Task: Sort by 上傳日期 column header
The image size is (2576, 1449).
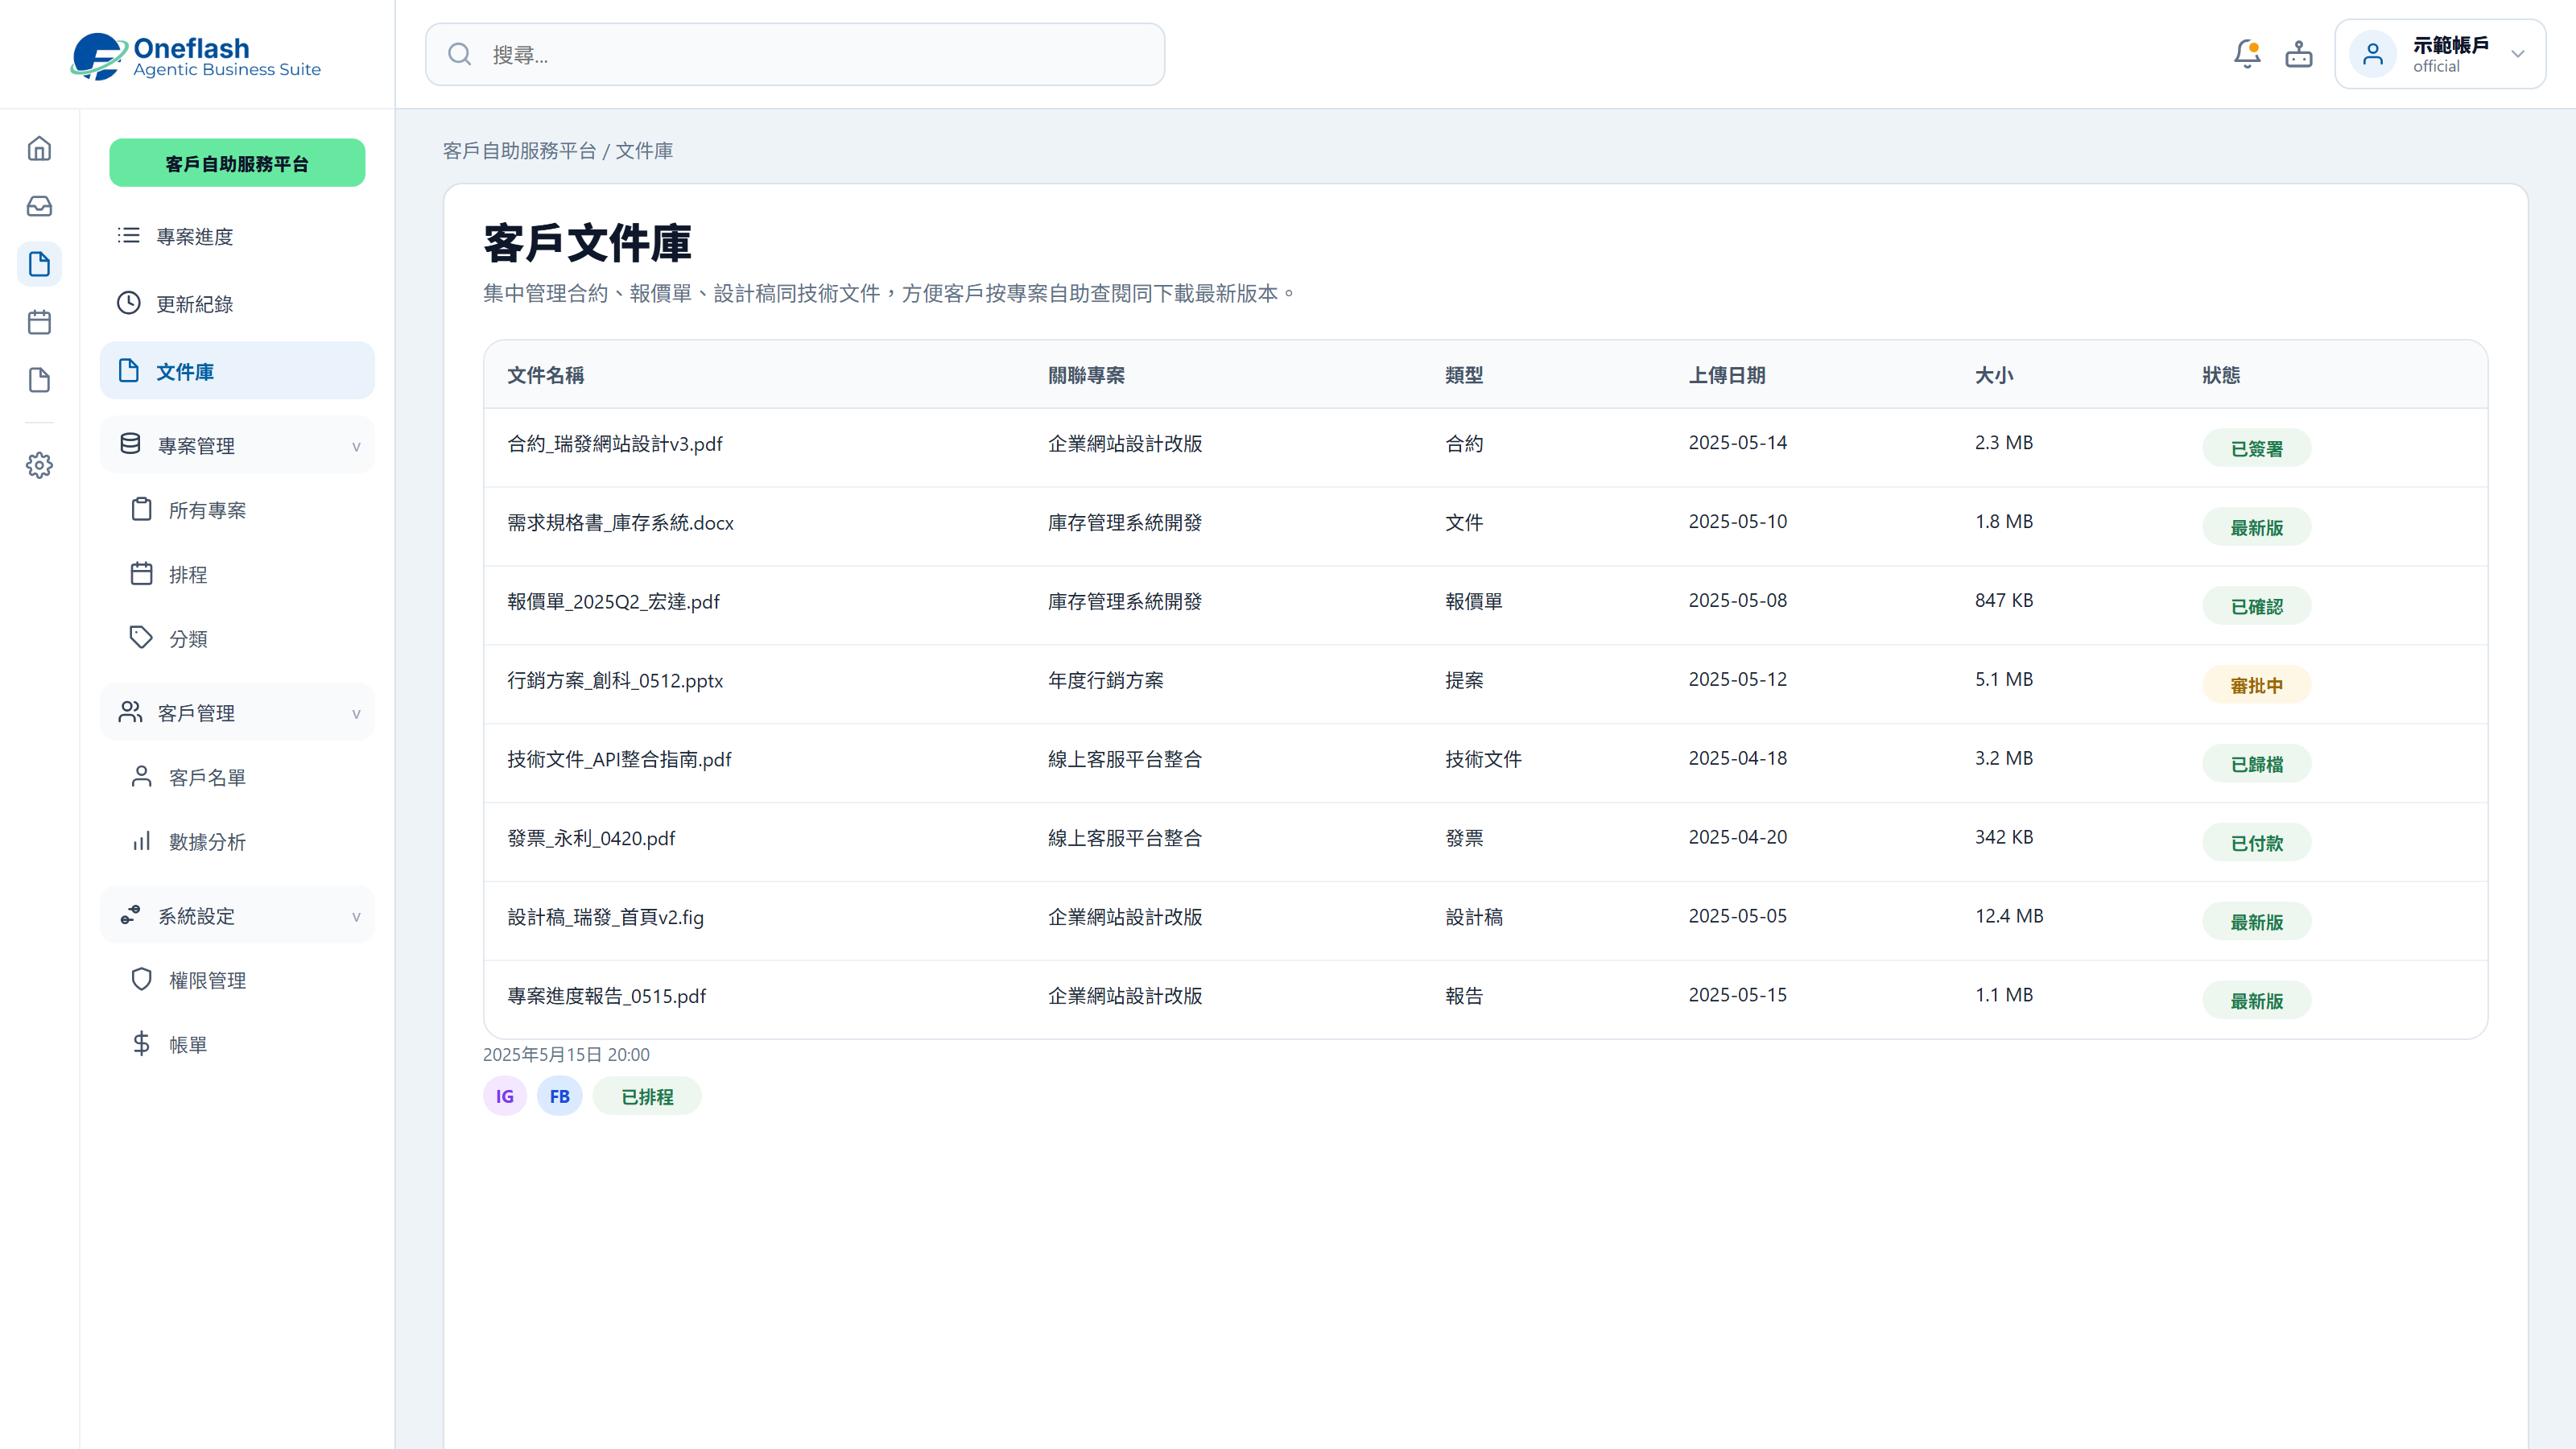Action: (x=1726, y=375)
